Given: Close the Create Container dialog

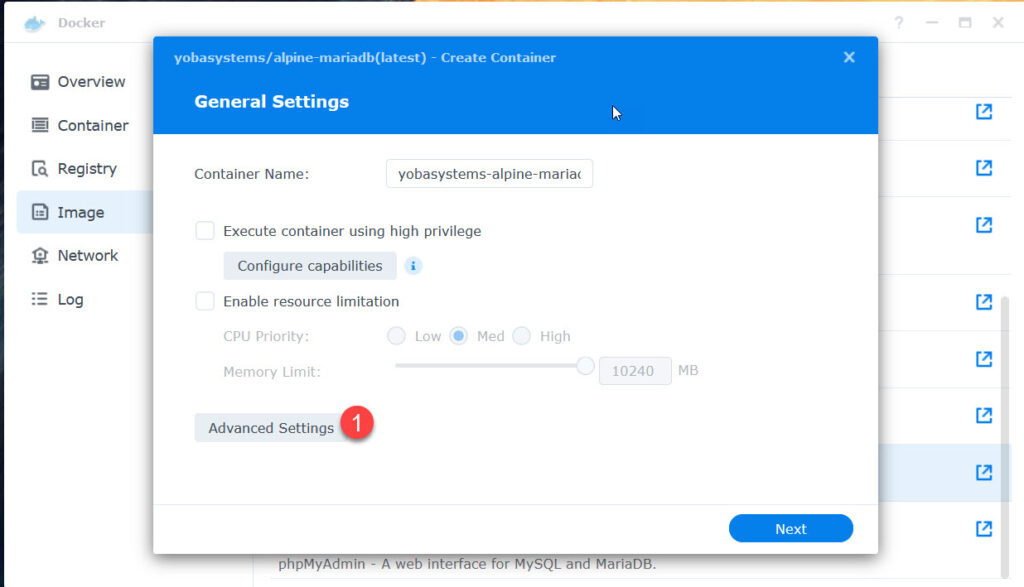Looking at the screenshot, I should 849,57.
